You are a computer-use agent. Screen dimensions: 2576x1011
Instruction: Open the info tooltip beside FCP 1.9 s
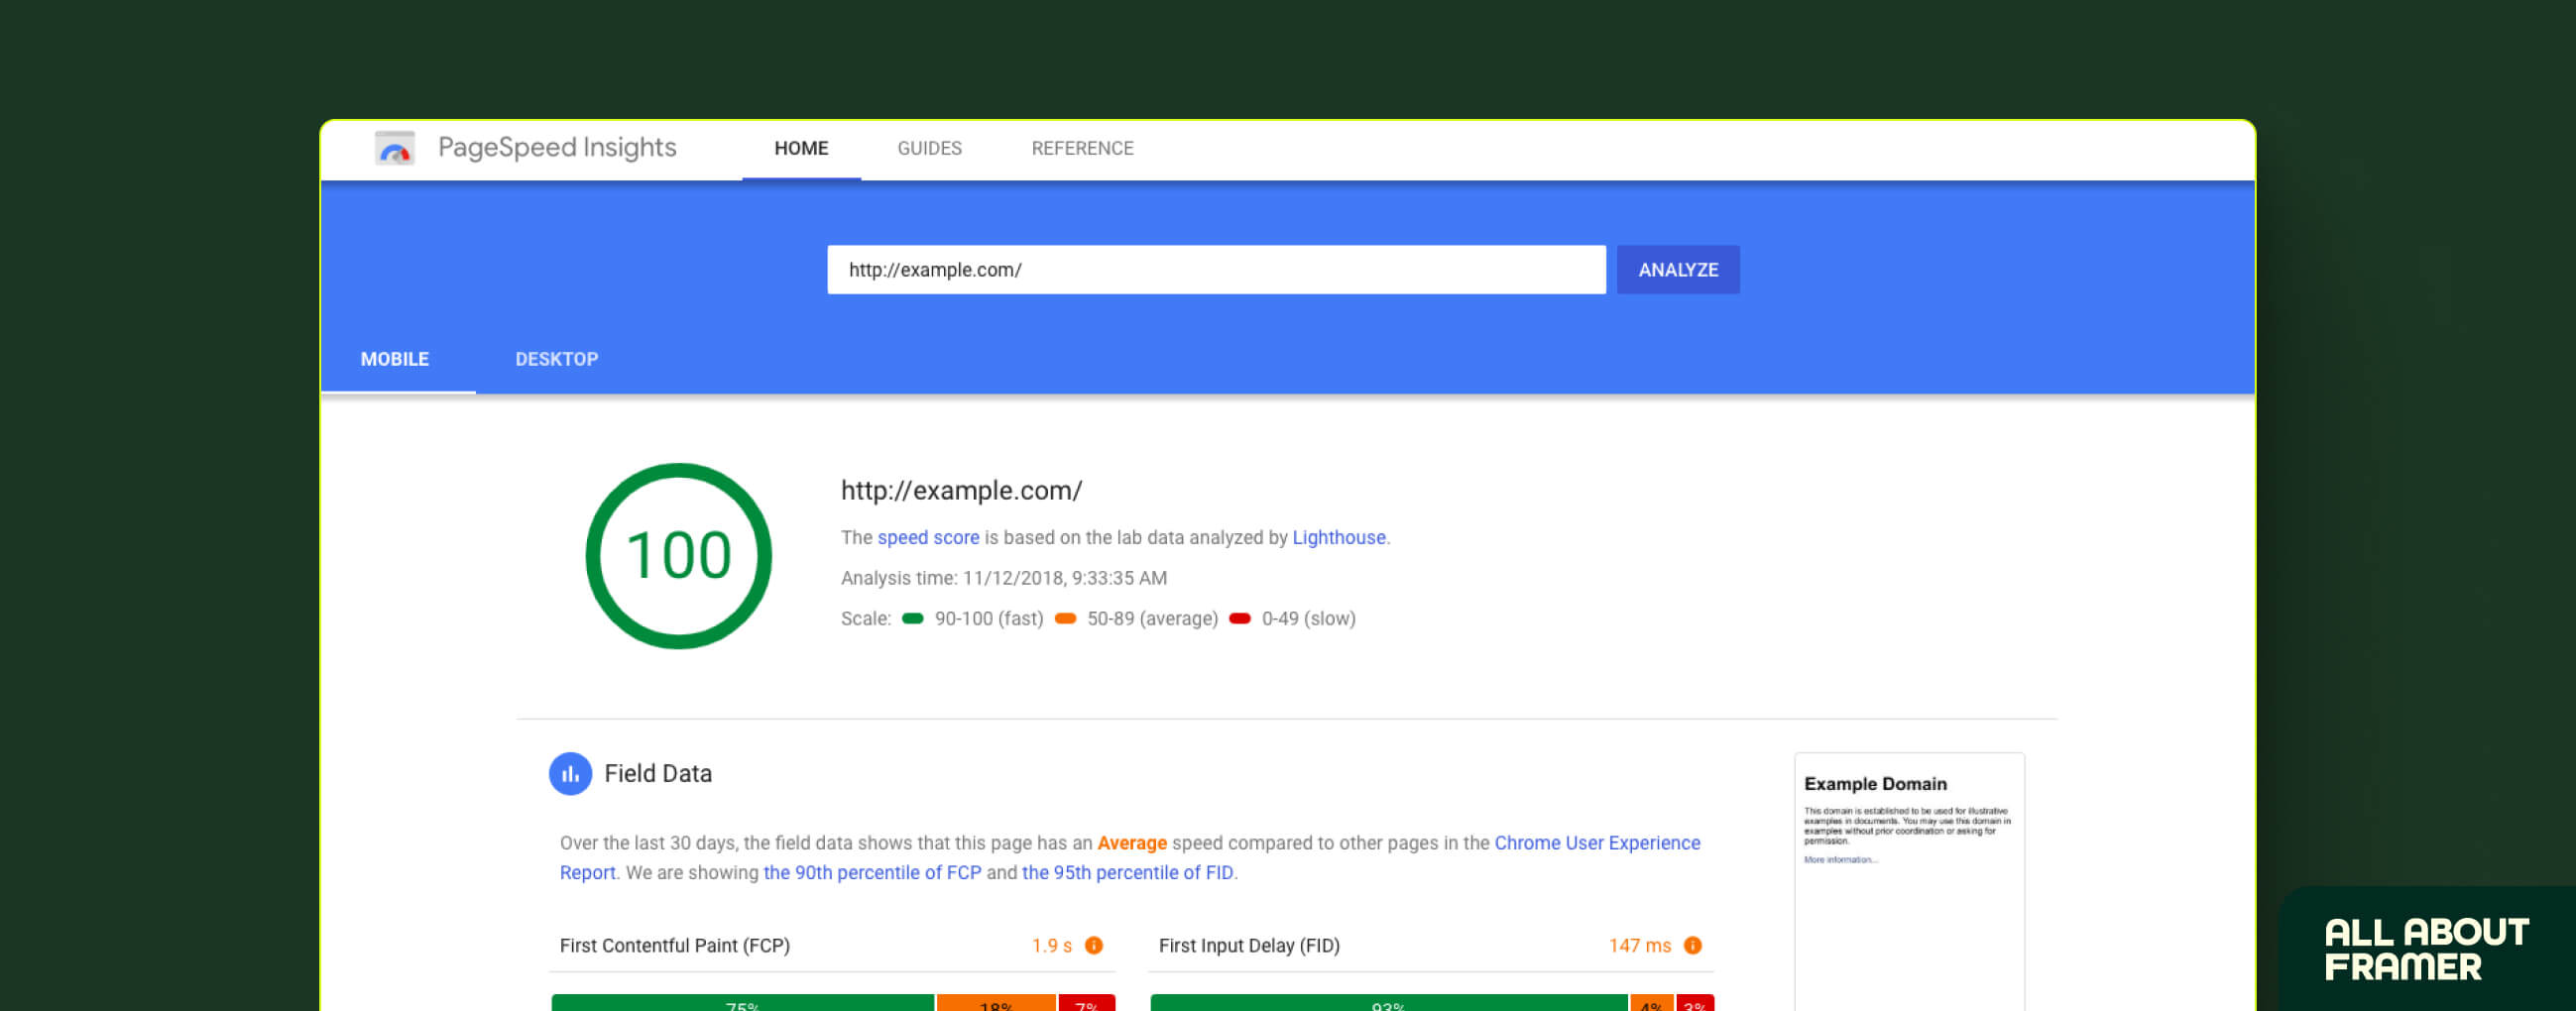click(x=1094, y=945)
